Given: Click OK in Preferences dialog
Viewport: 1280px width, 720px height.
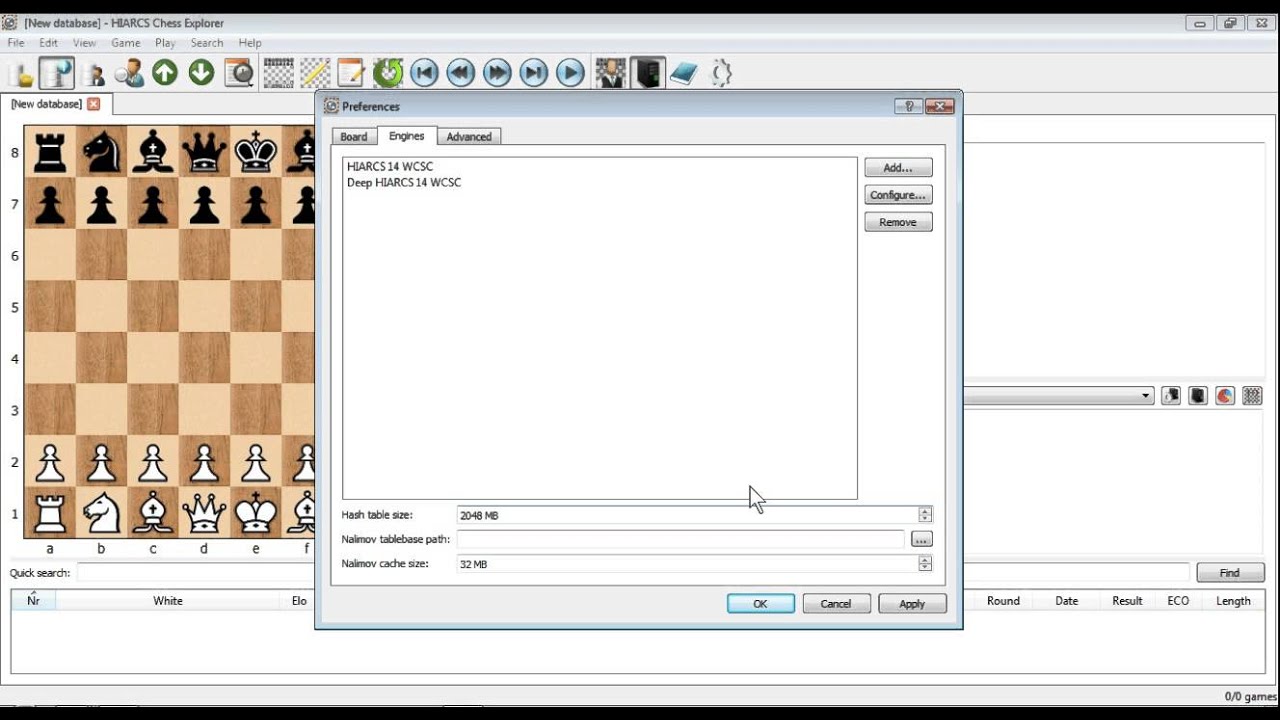Looking at the screenshot, I should (761, 604).
